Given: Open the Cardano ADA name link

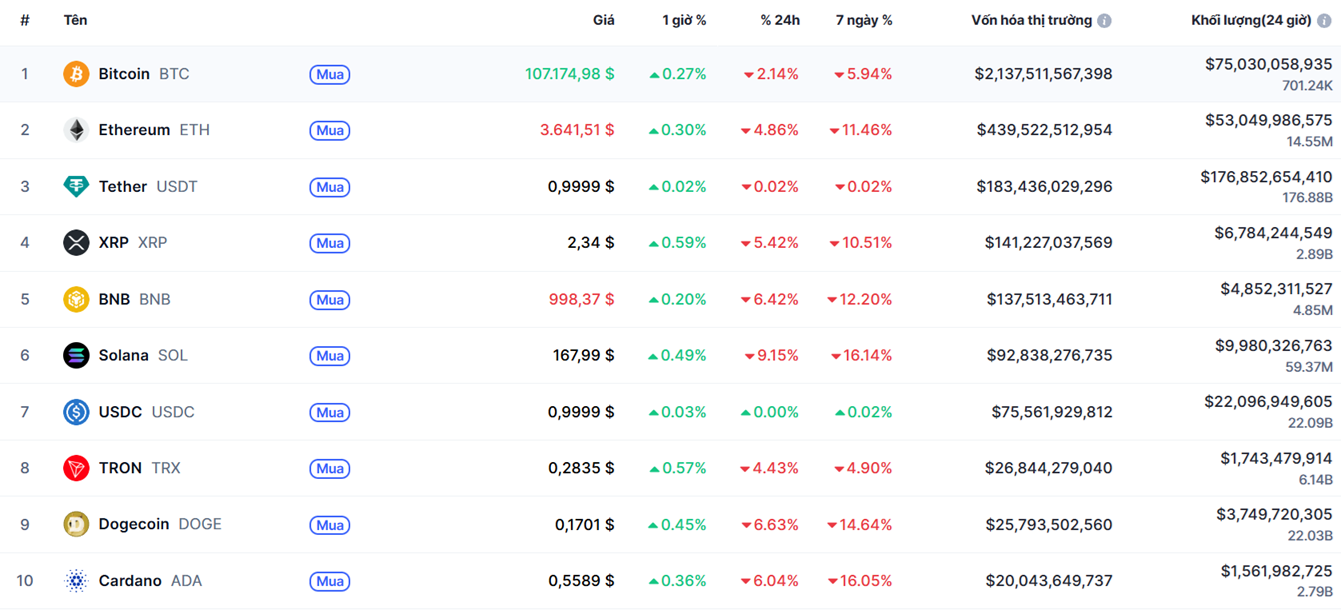Looking at the screenshot, I should 150,581.
